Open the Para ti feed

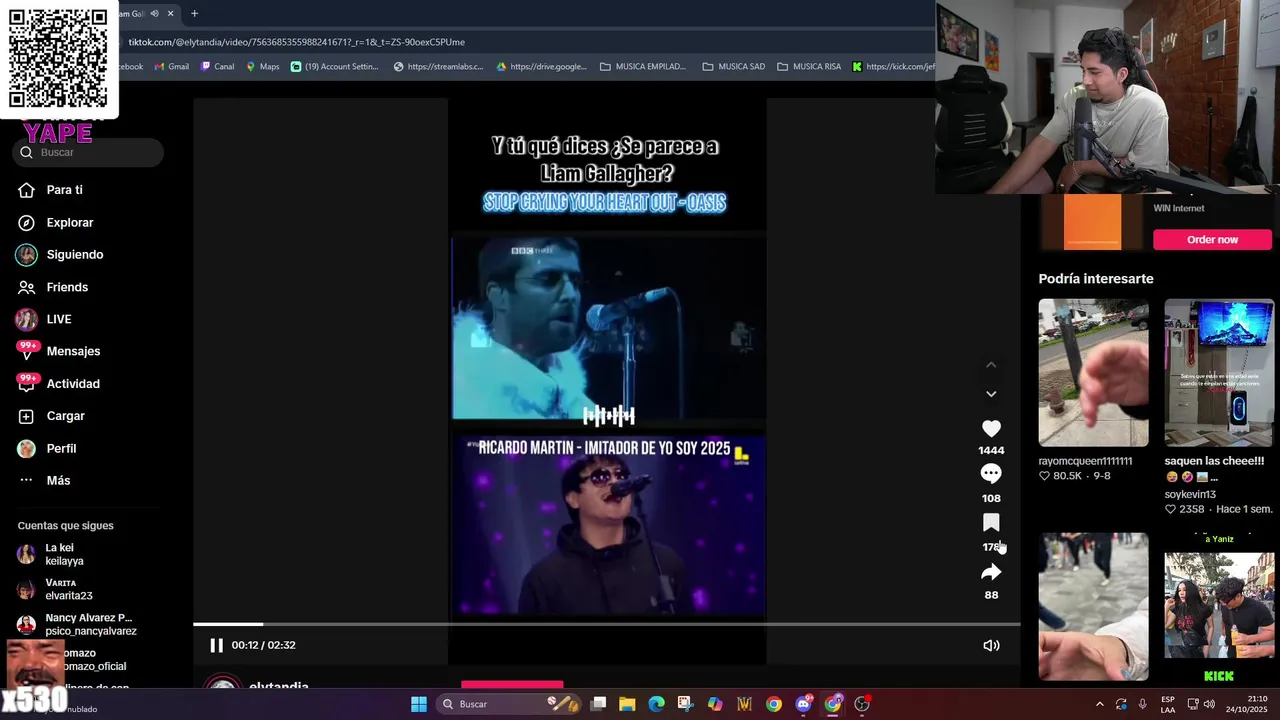[x=65, y=190]
